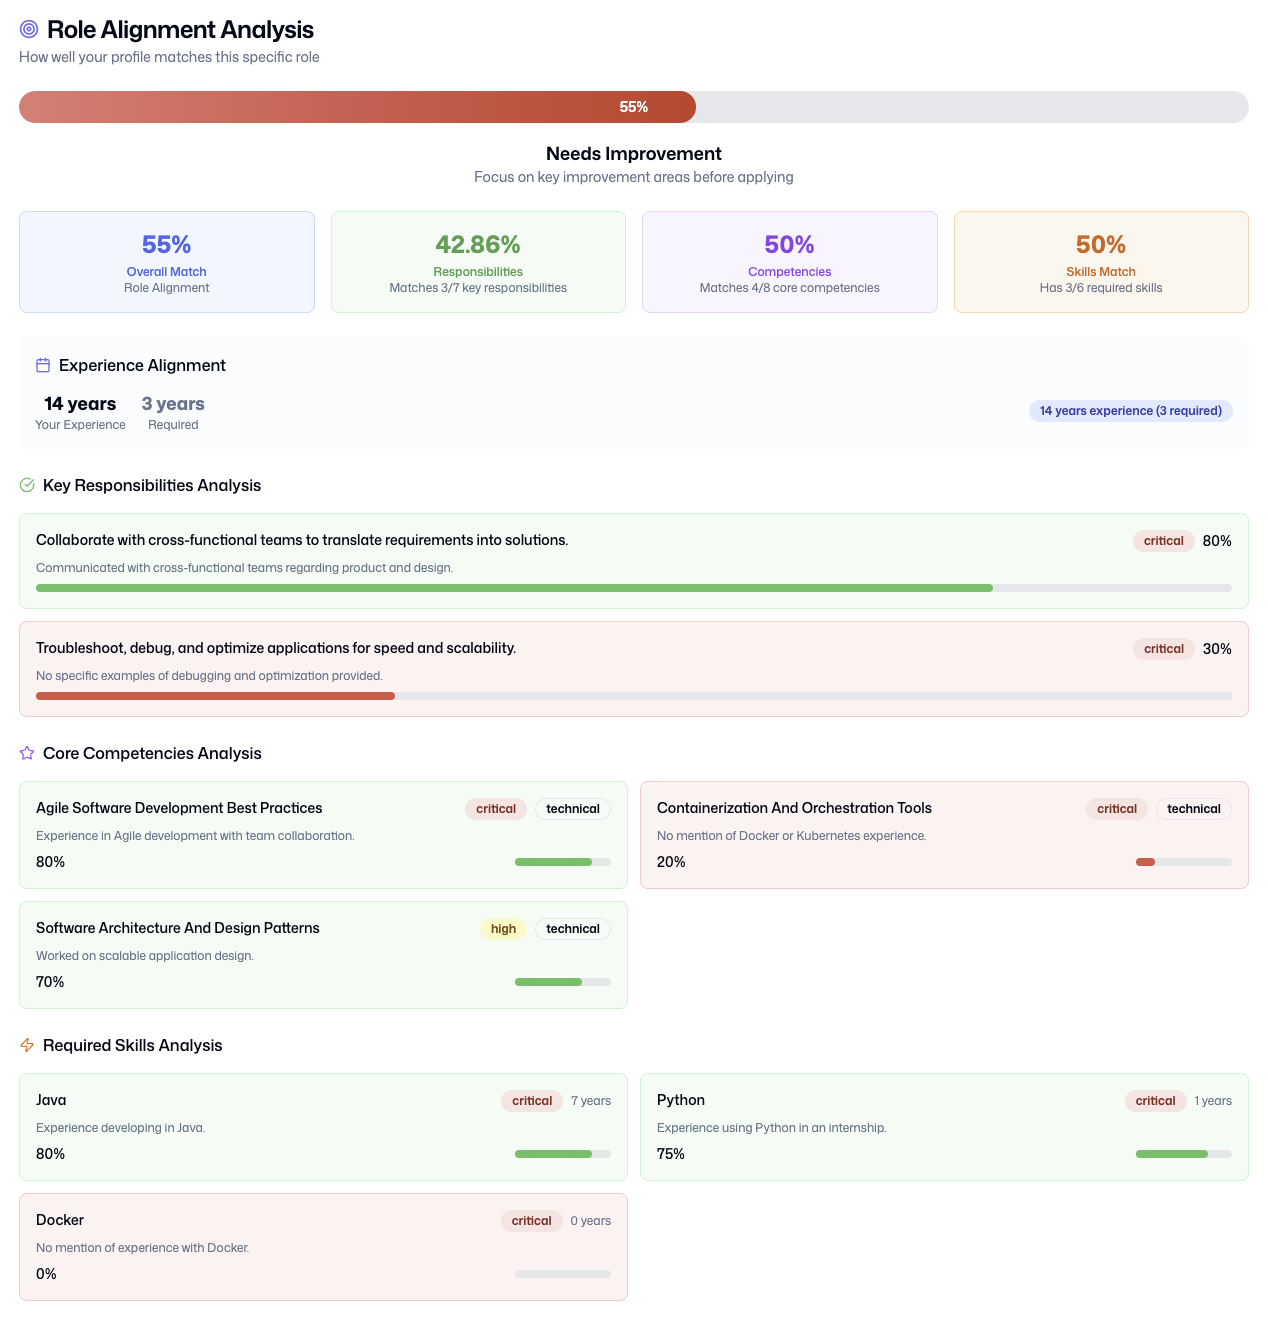Click the Troubleshoot and debug responsibility card

pyautogui.click(x=633, y=668)
